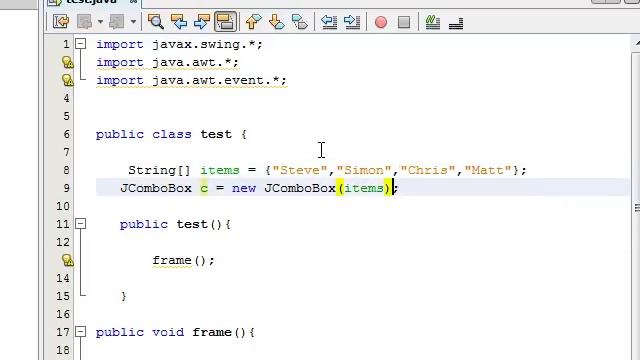The height and width of the screenshot is (360, 640).
Task: Navigate forward in editor history
Action: 116,22
